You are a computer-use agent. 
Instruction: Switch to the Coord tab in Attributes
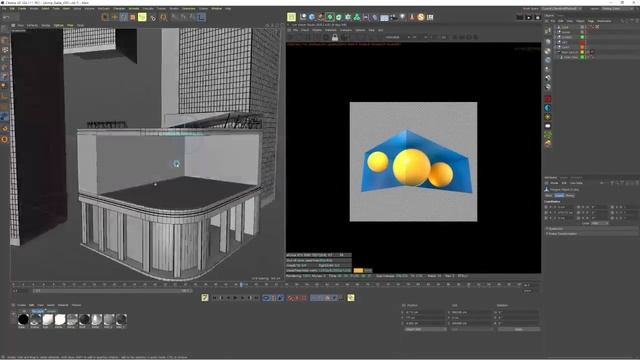point(559,196)
